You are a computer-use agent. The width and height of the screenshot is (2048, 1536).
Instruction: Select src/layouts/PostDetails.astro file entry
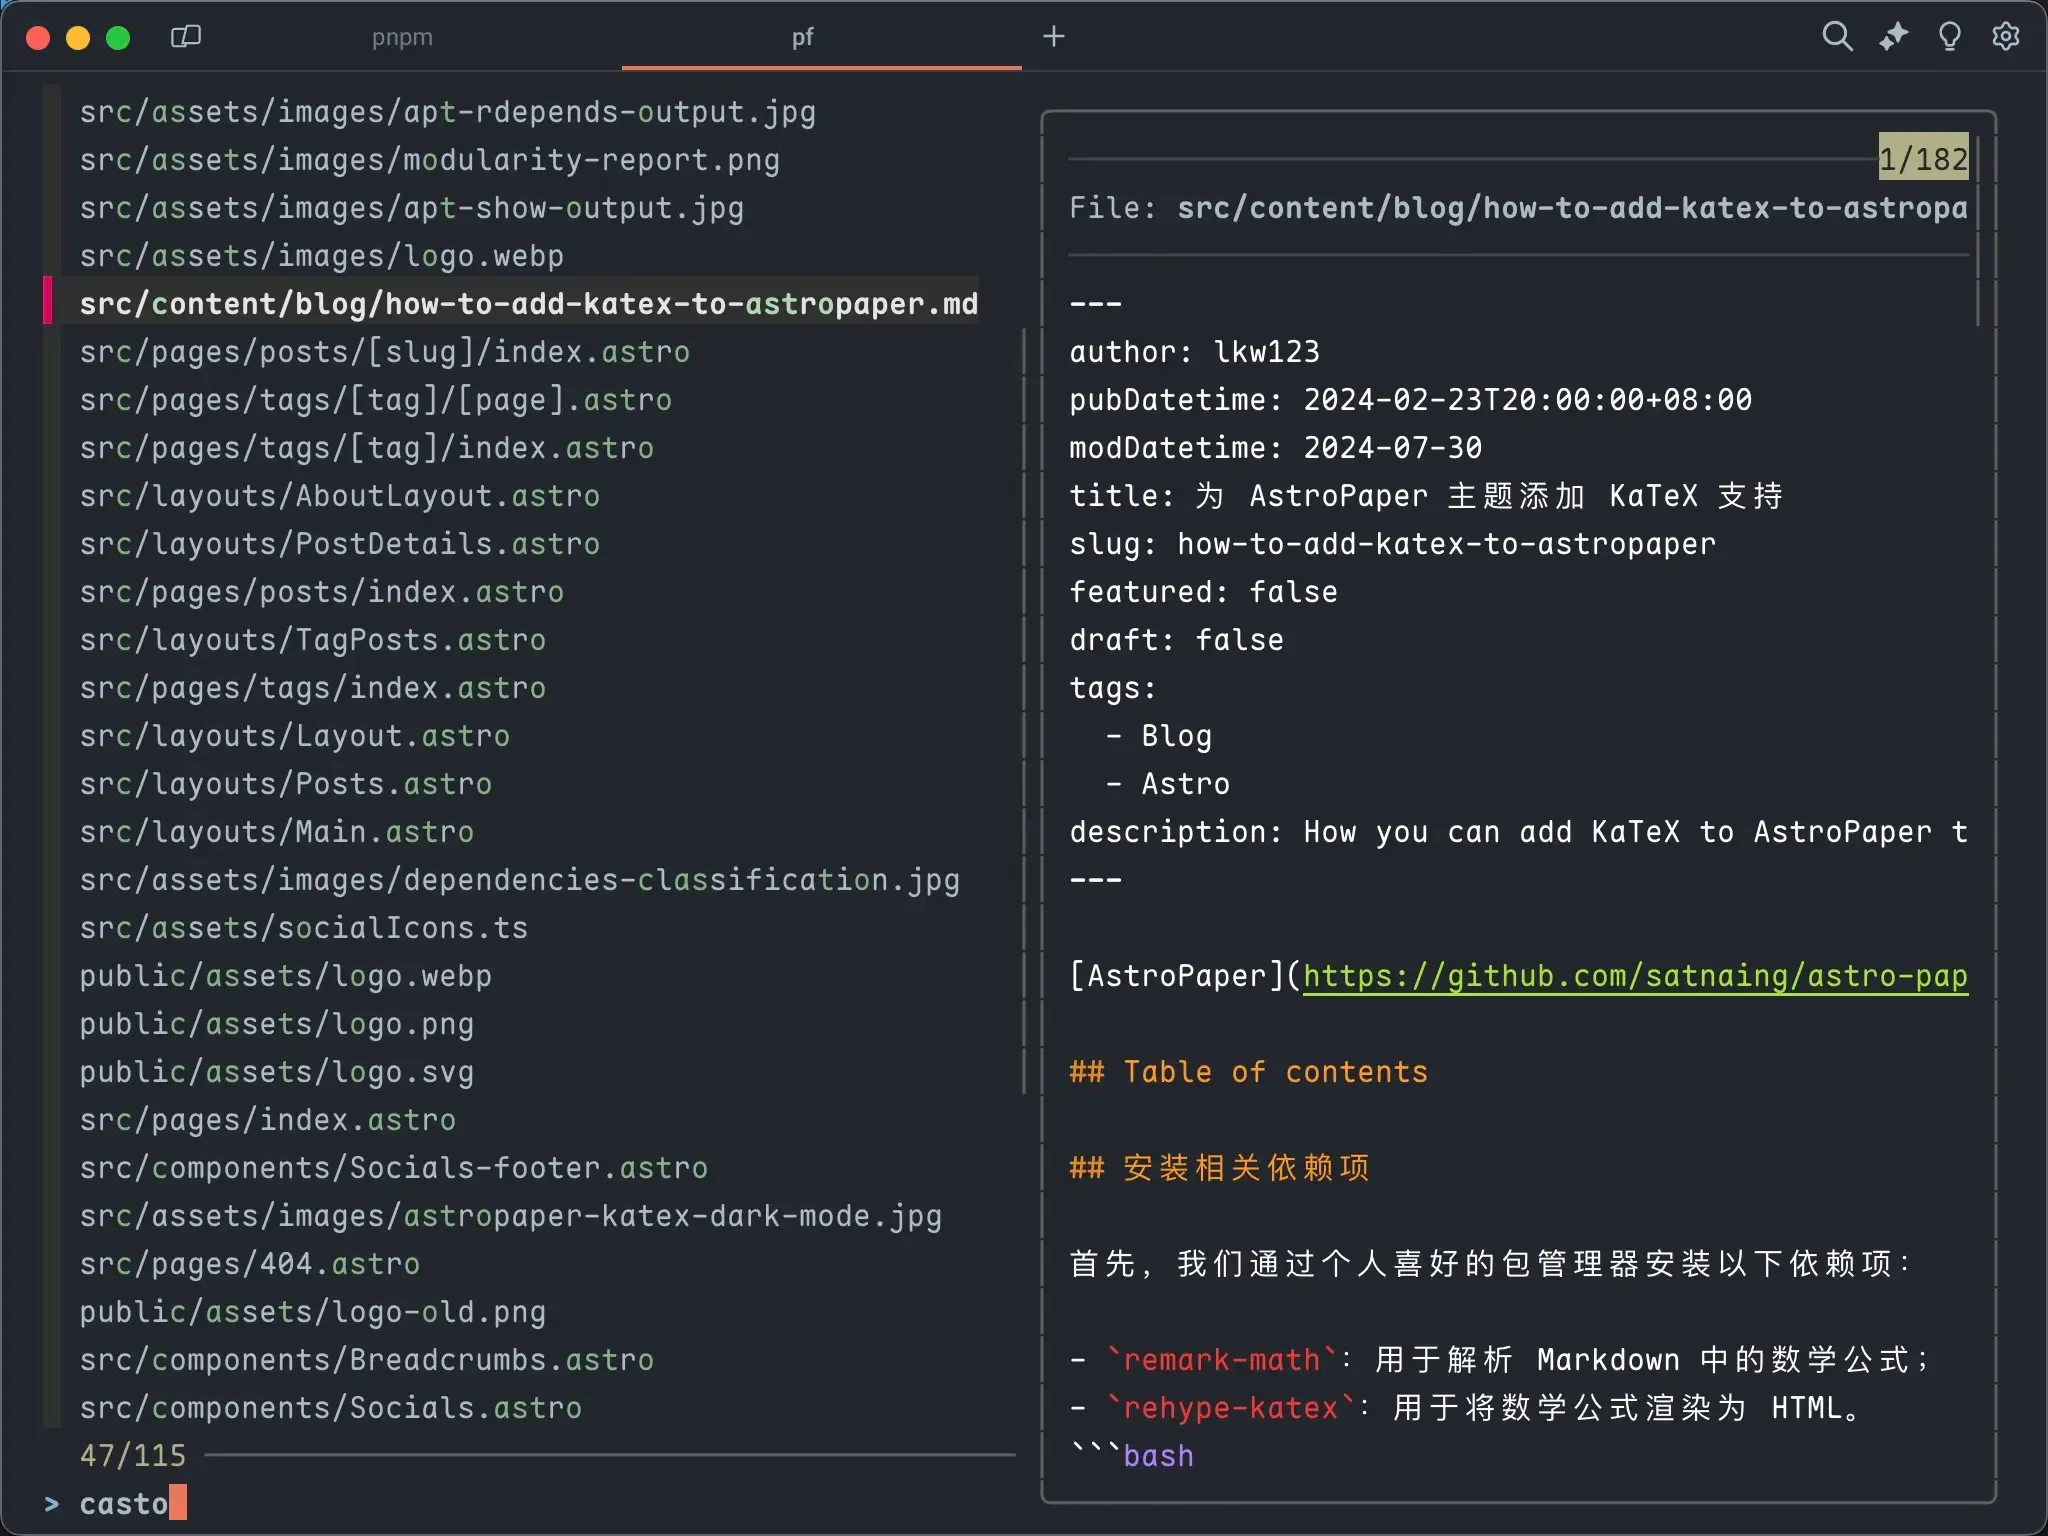[x=339, y=544]
